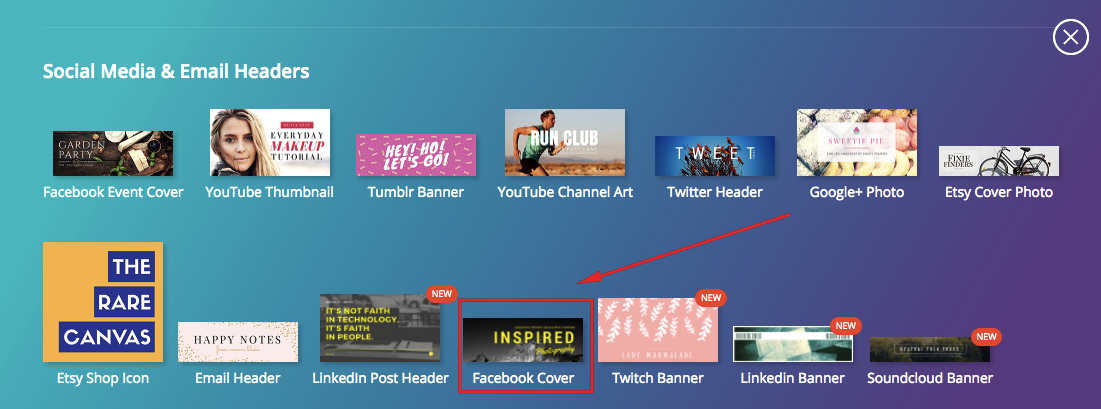
Task: Click the NEW badge on Soundcloud Banner
Action: (986, 337)
